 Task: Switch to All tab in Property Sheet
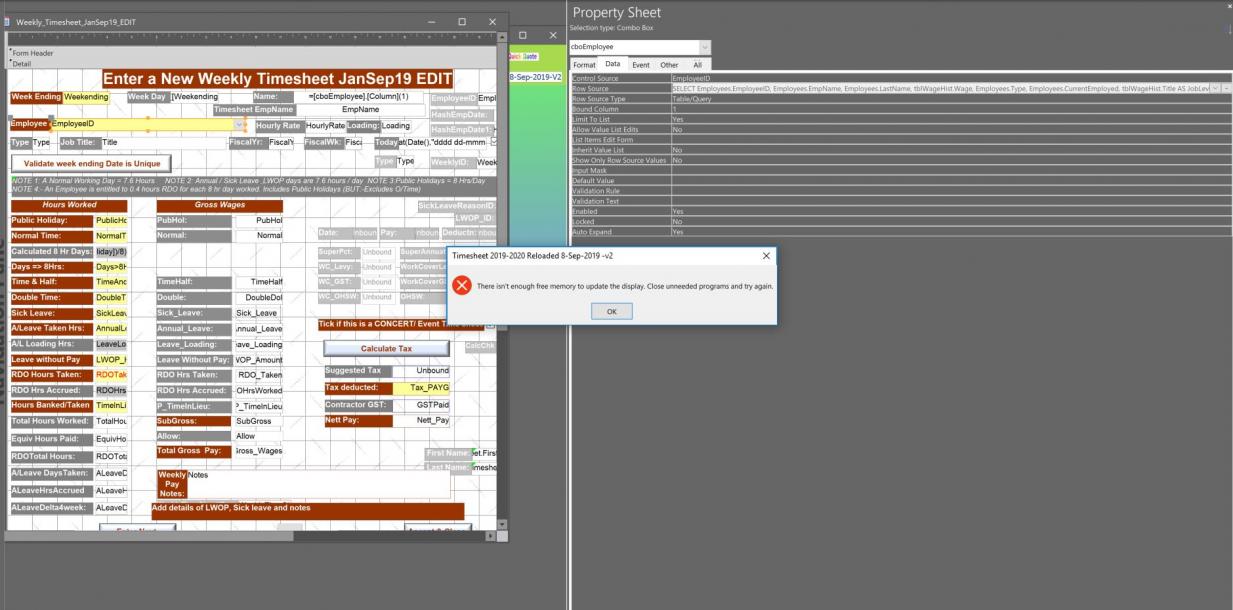point(697,65)
